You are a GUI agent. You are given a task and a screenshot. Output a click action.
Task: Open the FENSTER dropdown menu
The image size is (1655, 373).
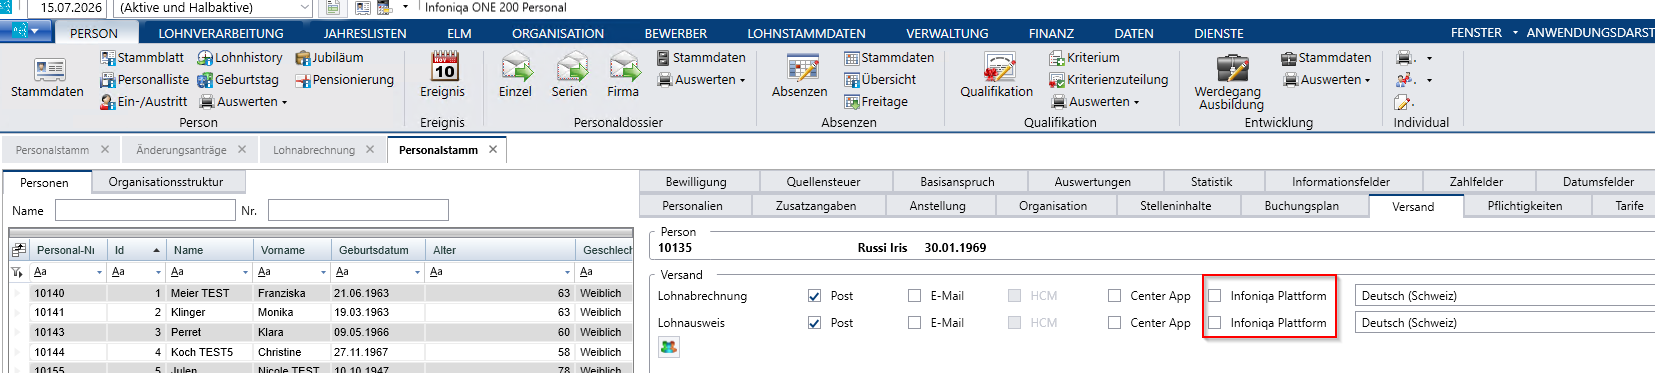click(x=1484, y=33)
